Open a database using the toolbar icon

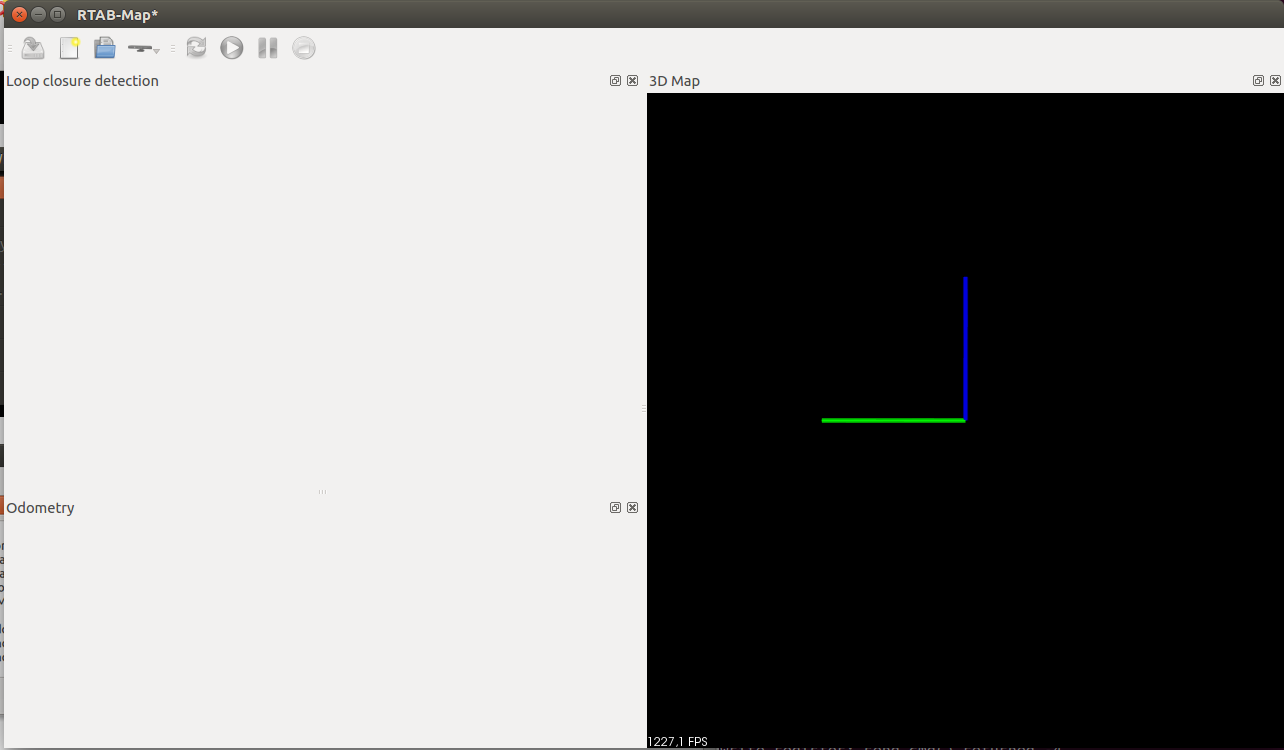click(31, 47)
